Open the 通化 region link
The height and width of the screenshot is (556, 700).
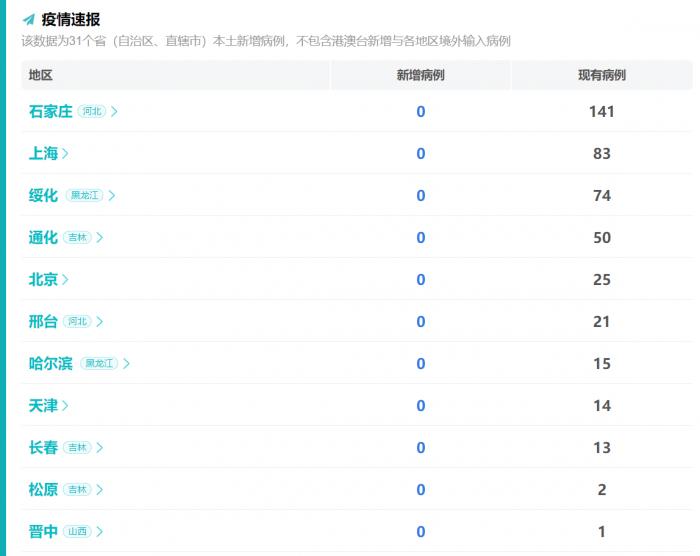[43, 237]
